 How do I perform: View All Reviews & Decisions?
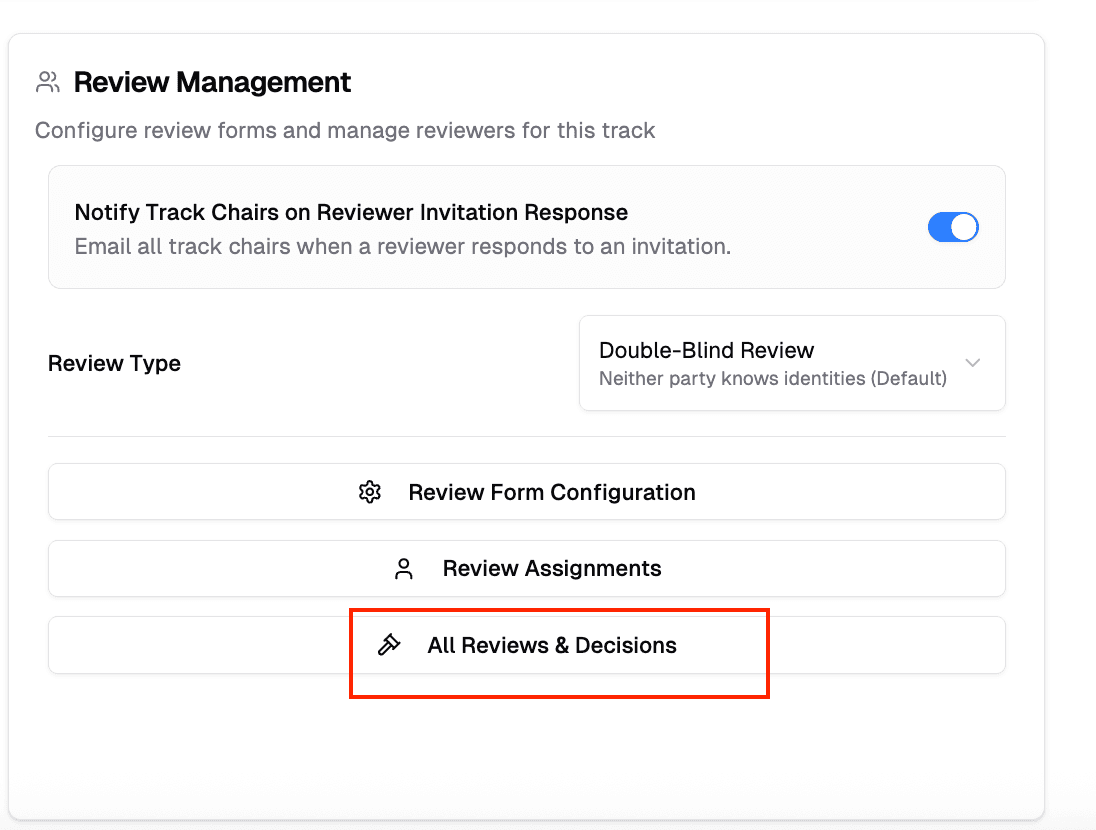tap(551, 645)
